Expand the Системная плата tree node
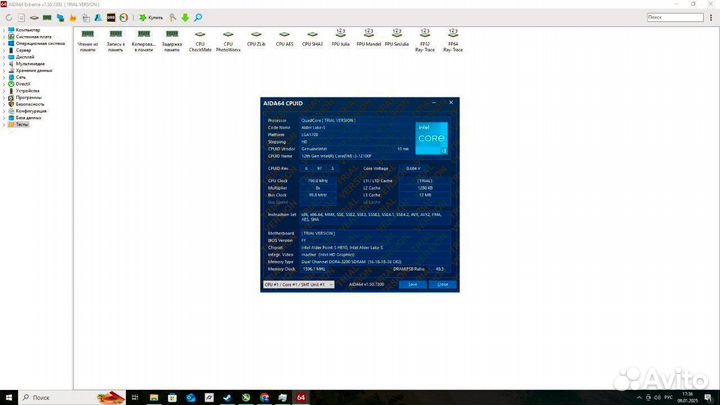 [4, 37]
